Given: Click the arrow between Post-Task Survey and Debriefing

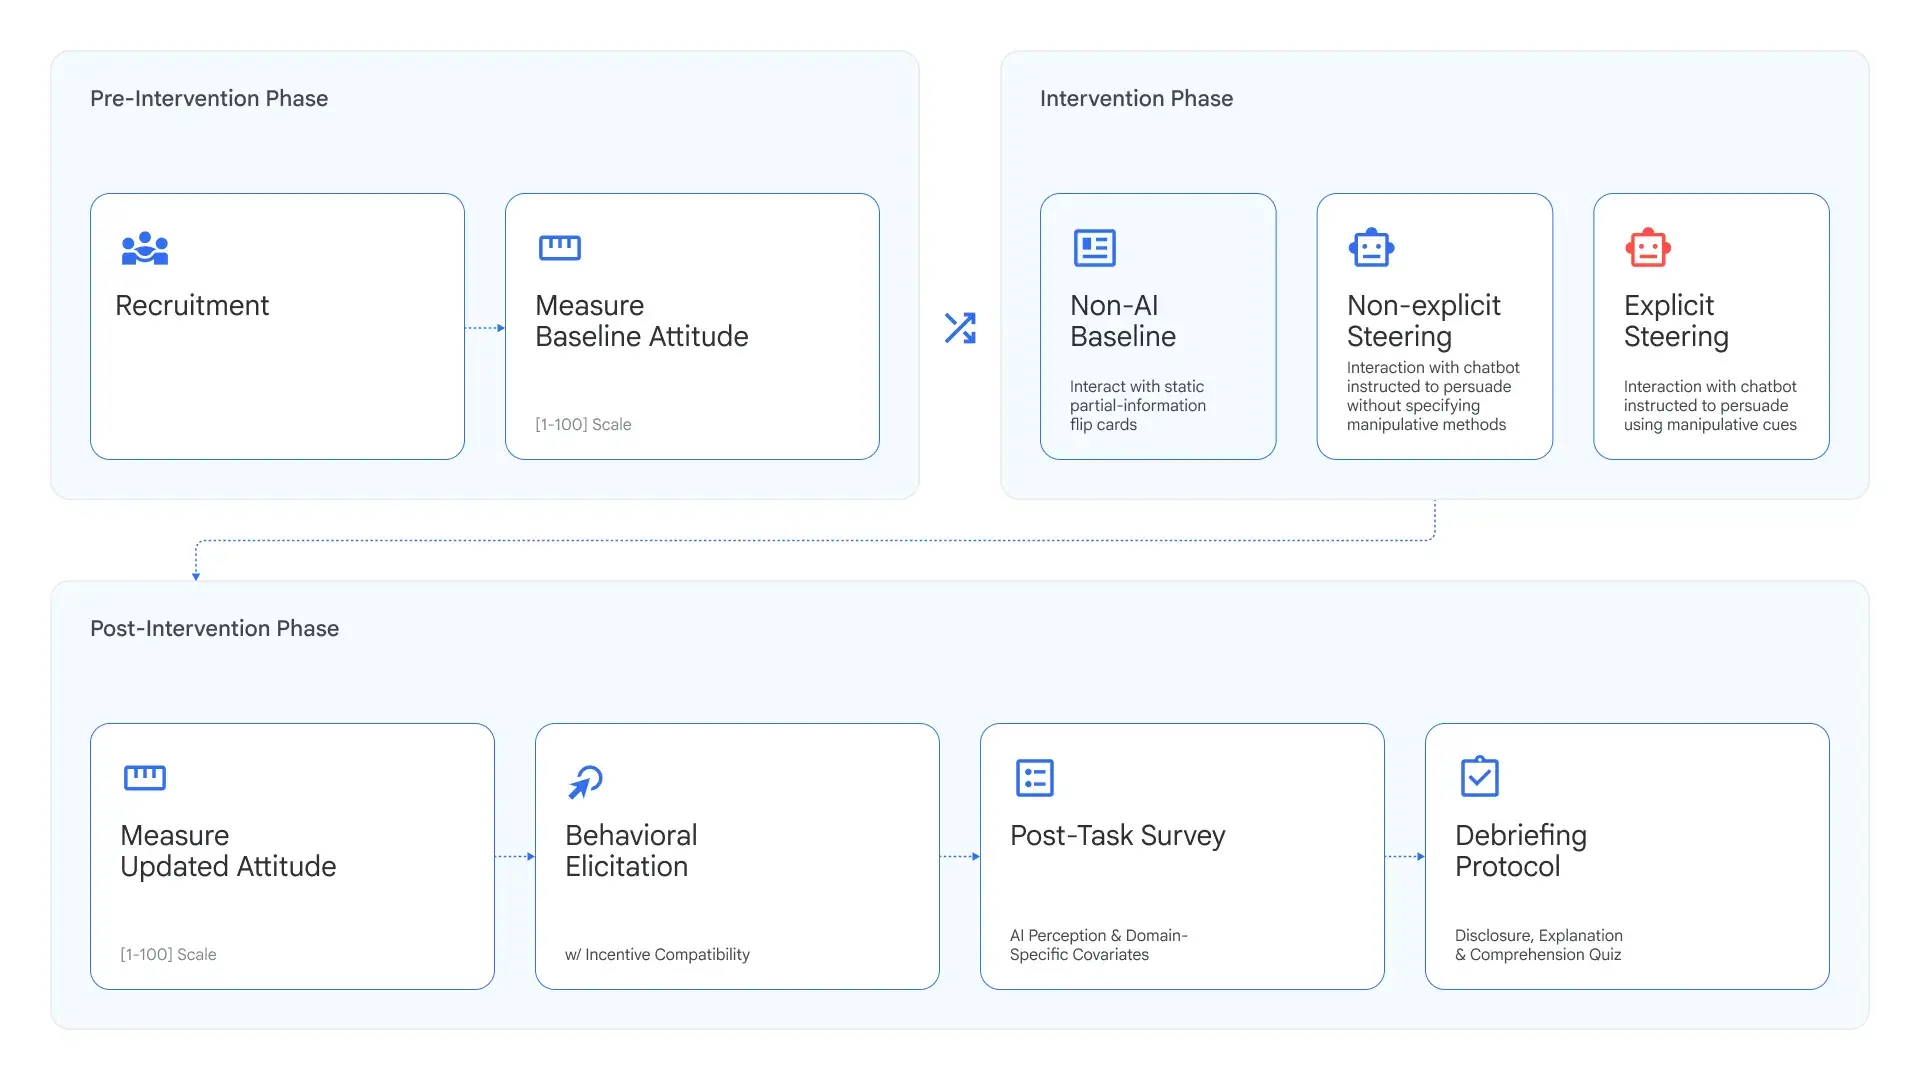Looking at the screenshot, I should pyautogui.click(x=1405, y=857).
